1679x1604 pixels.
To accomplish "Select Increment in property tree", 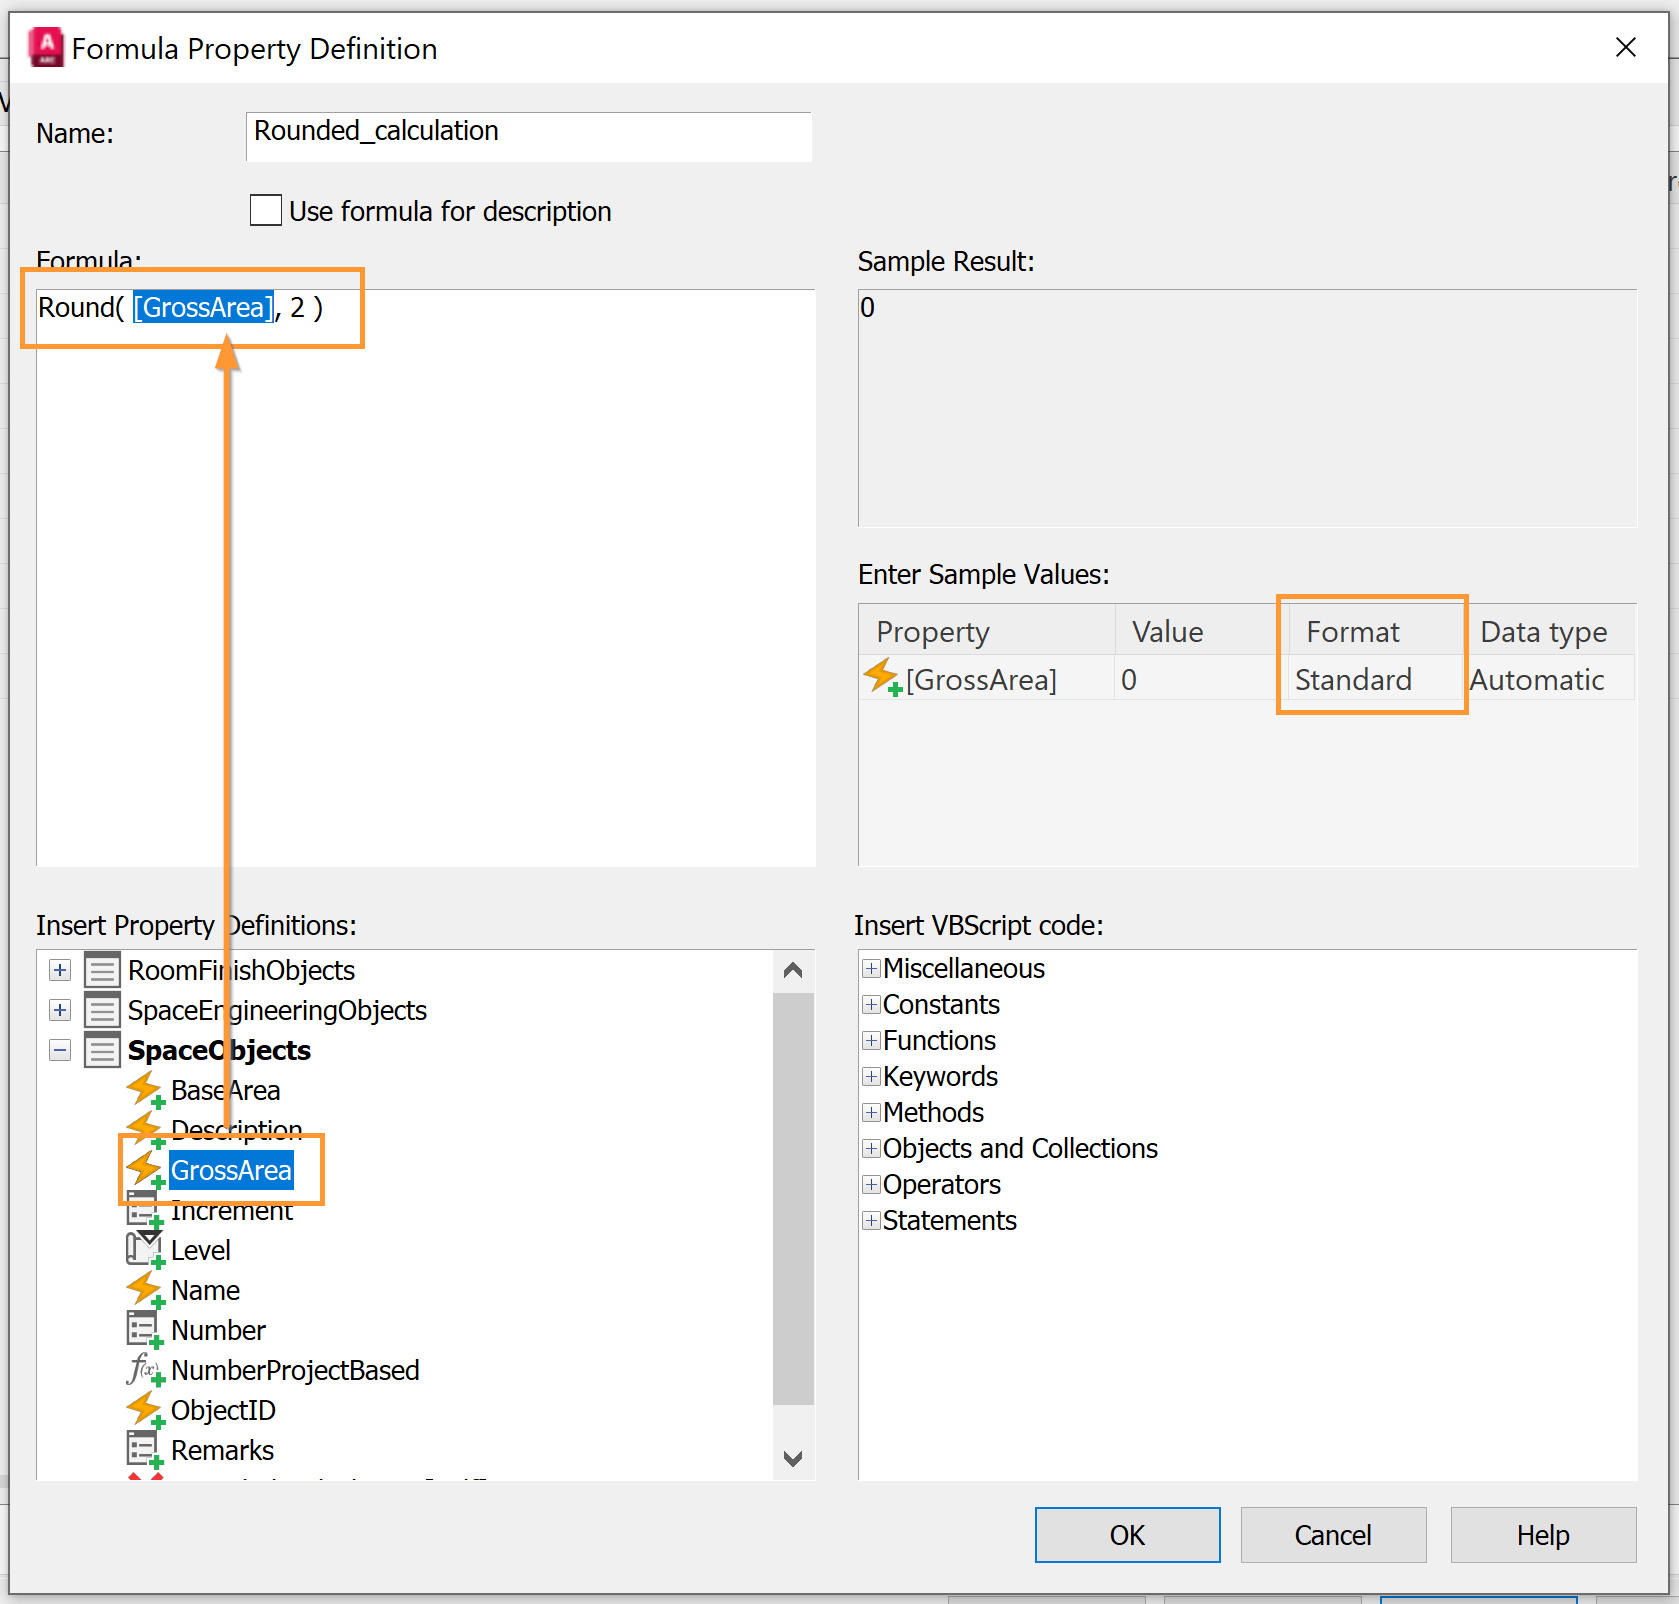I will [x=232, y=1210].
